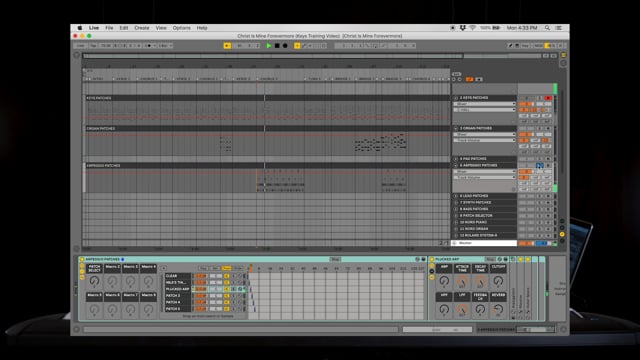
Task: Collapse the Keys Patches track
Action: 456,98
